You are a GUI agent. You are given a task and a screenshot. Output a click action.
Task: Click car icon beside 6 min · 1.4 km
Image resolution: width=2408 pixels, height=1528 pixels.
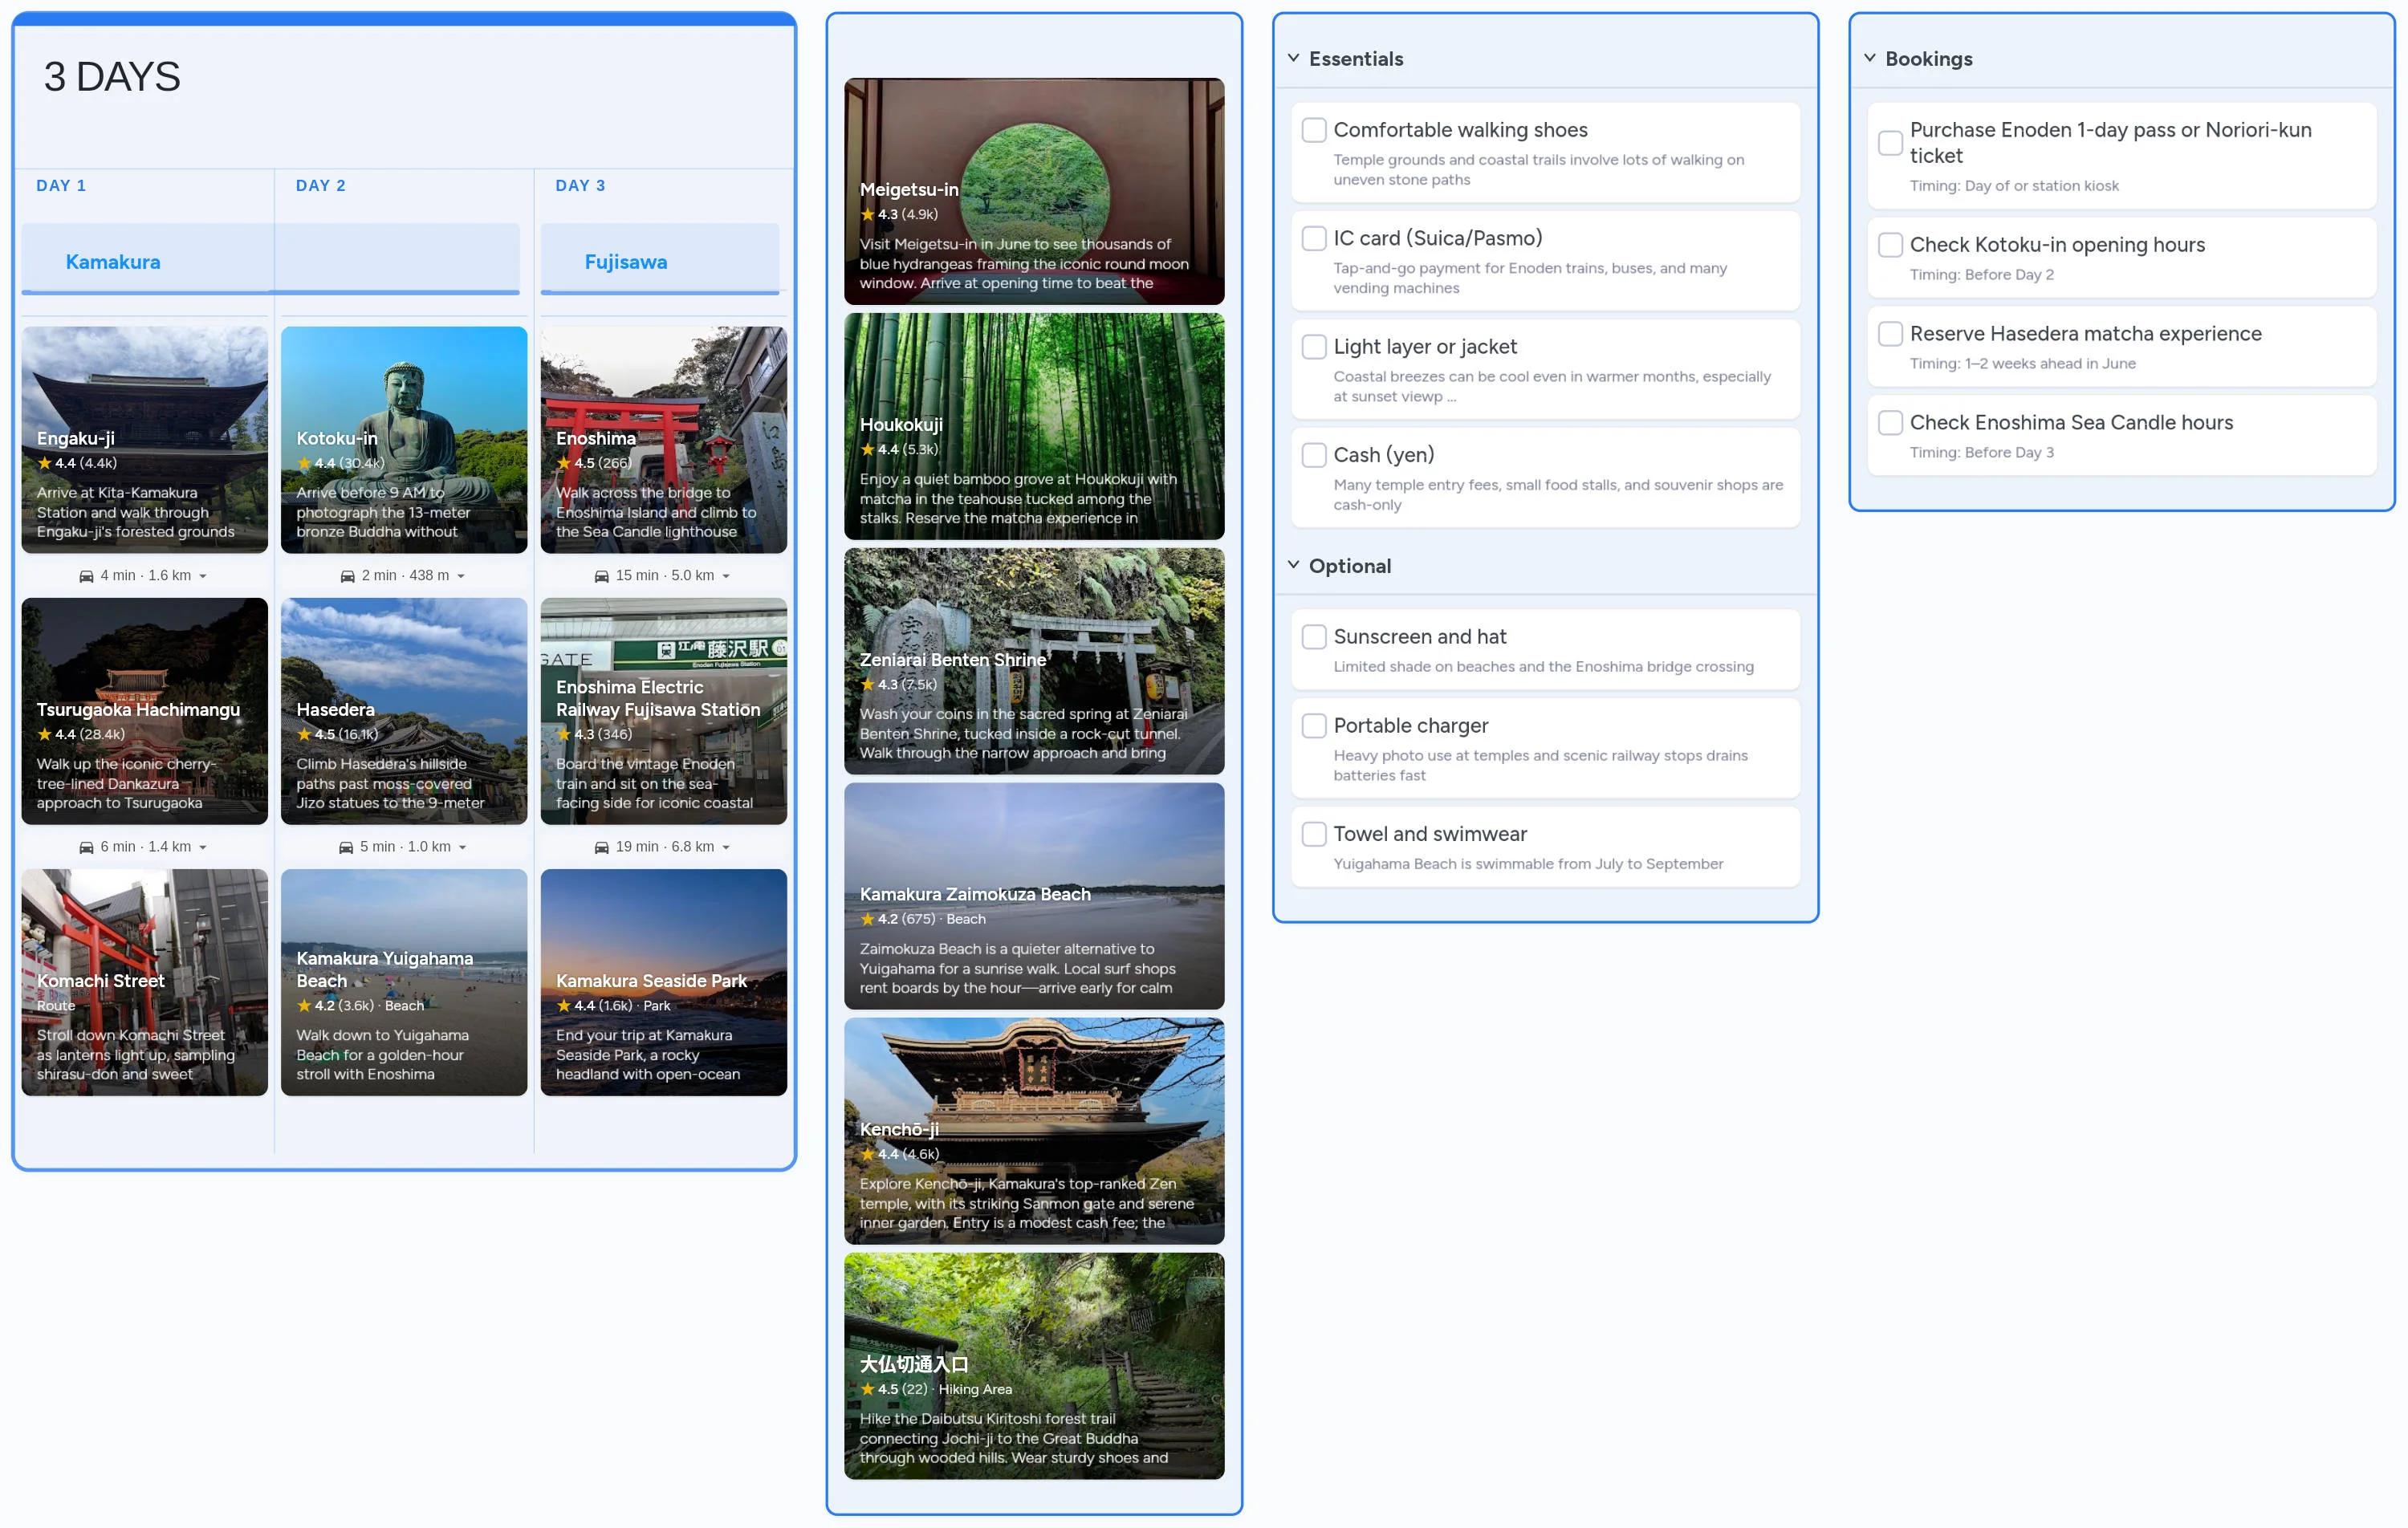[x=86, y=847]
